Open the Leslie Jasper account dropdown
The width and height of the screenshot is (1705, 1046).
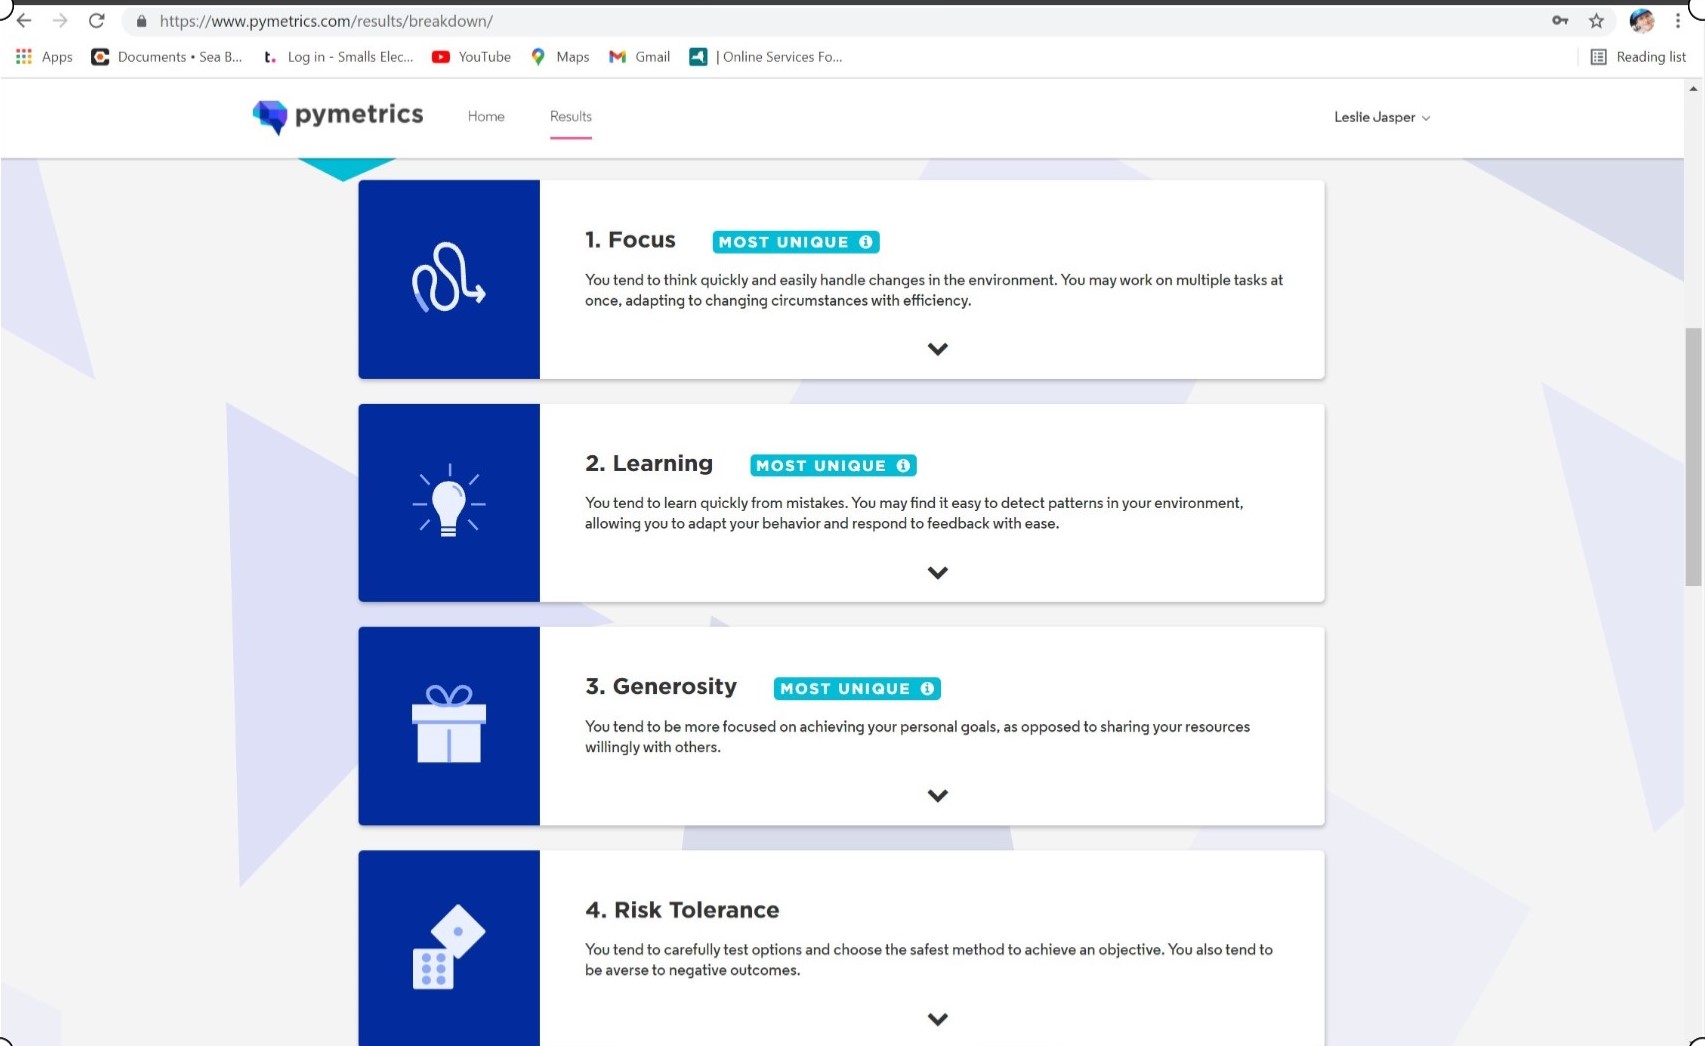pyautogui.click(x=1381, y=117)
